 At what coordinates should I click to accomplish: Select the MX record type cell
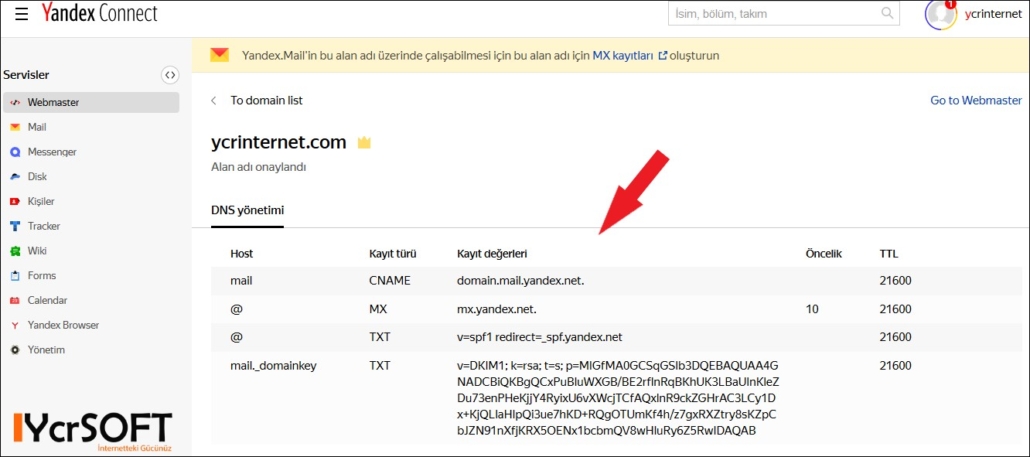pyautogui.click(x=378, y=309)
